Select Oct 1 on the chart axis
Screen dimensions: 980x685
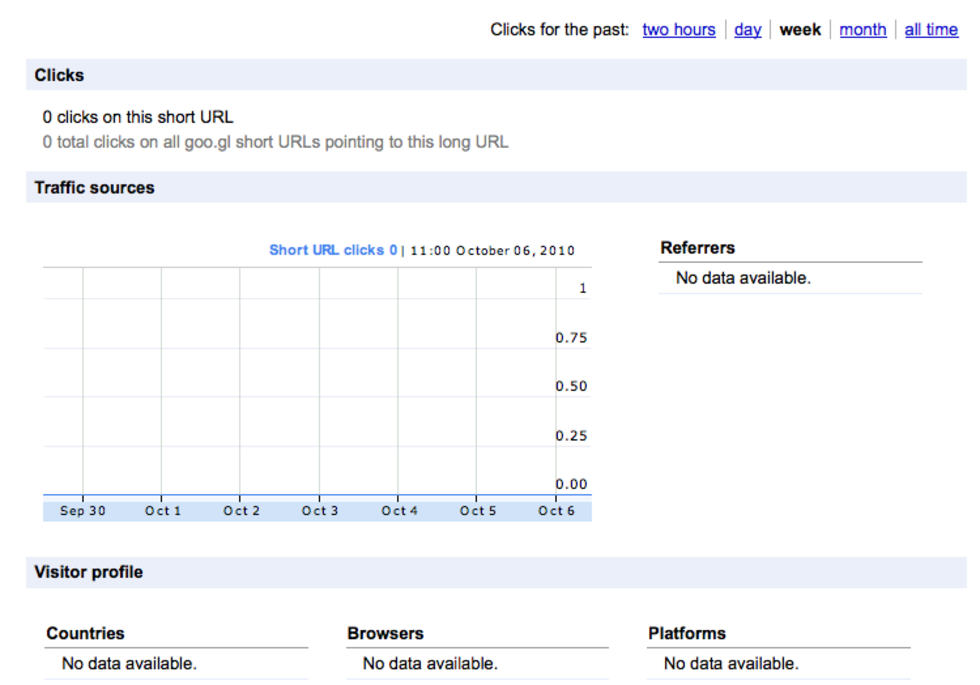coord(162,511)
